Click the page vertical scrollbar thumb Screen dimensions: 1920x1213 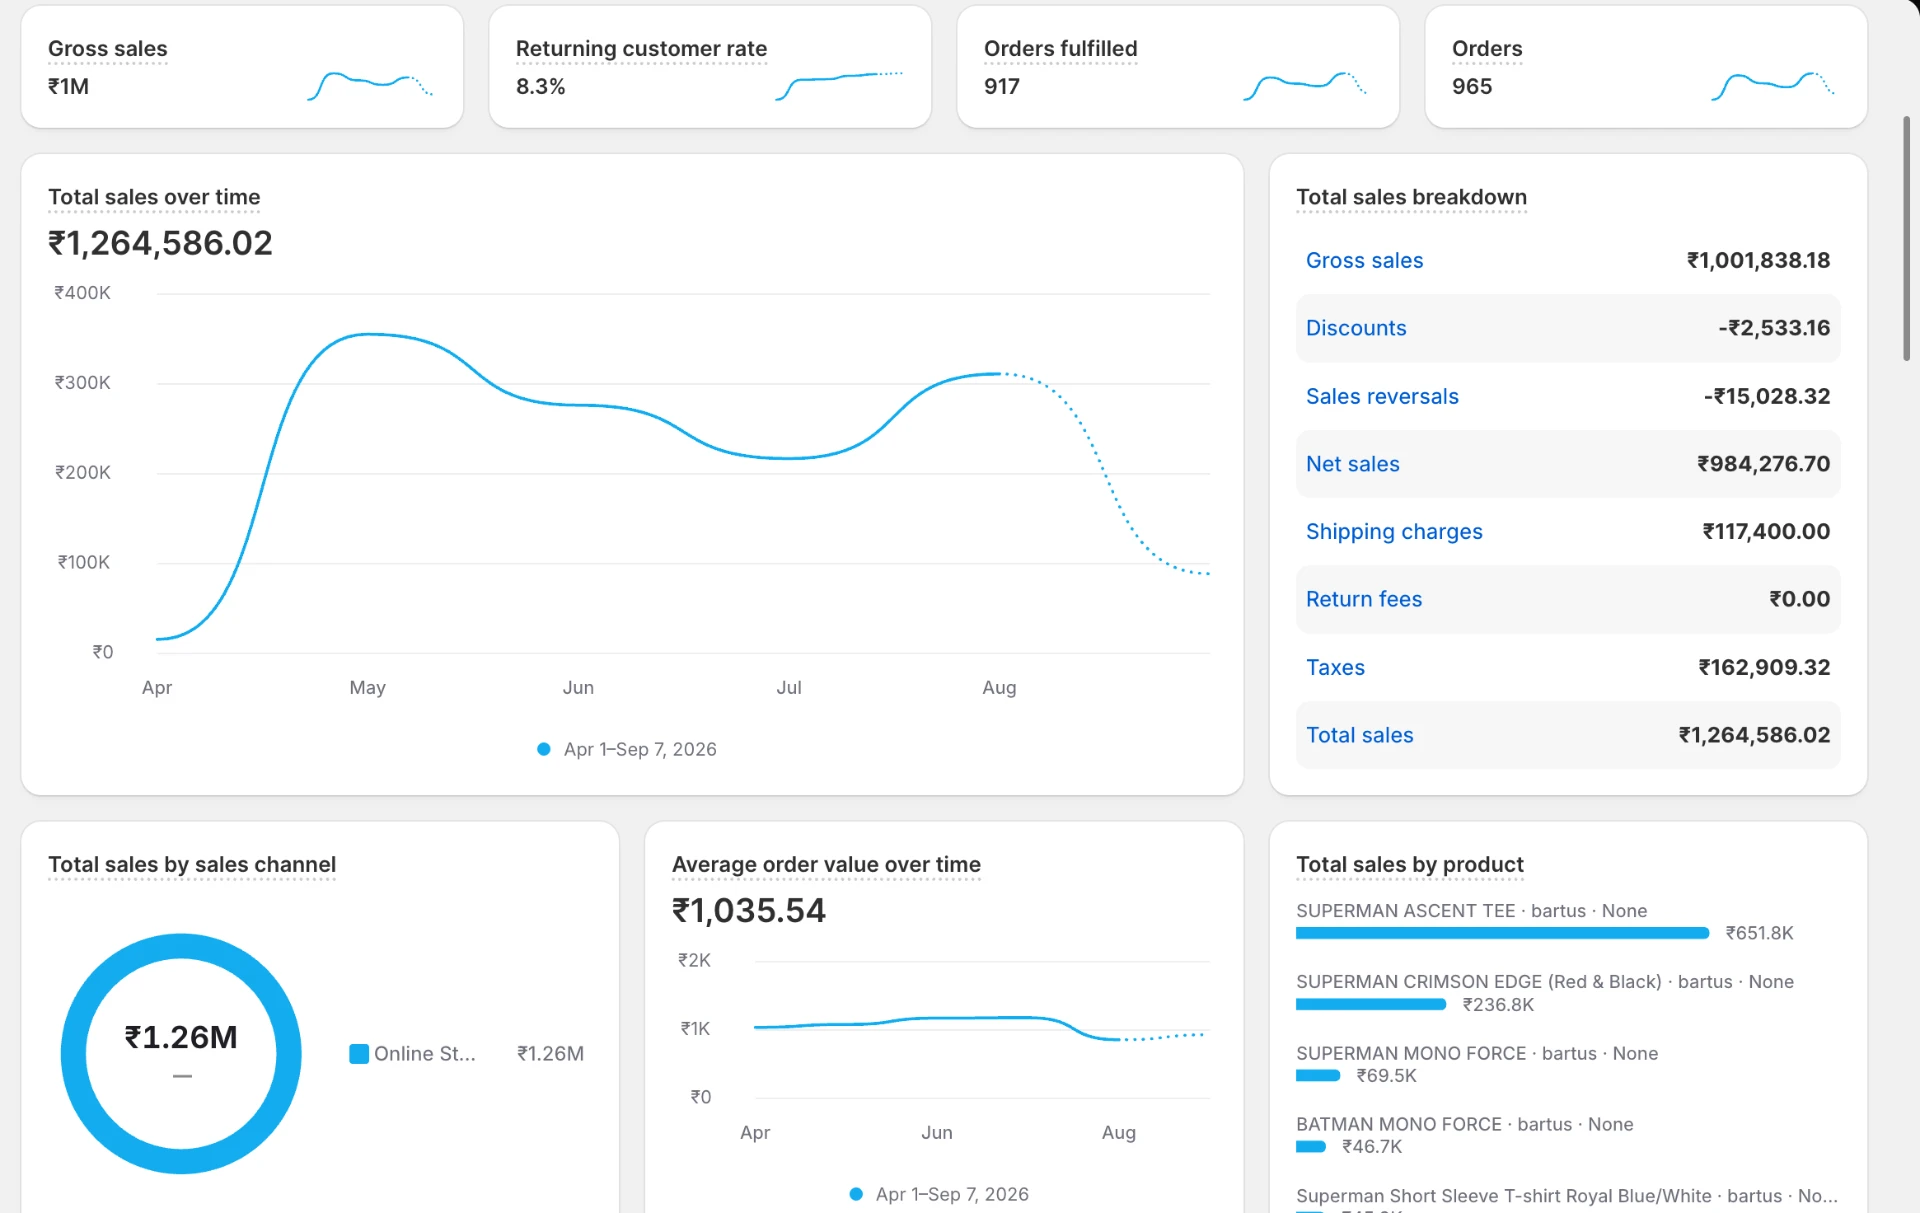[1907, 238]
